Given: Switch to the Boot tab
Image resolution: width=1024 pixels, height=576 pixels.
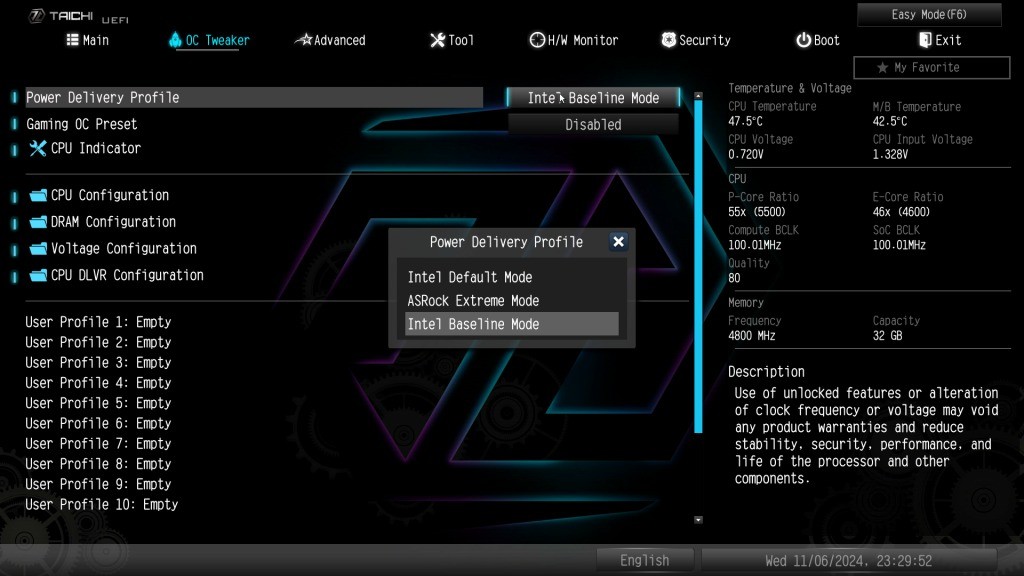Looking at the screenshot, I should click(x=818, y=40).
